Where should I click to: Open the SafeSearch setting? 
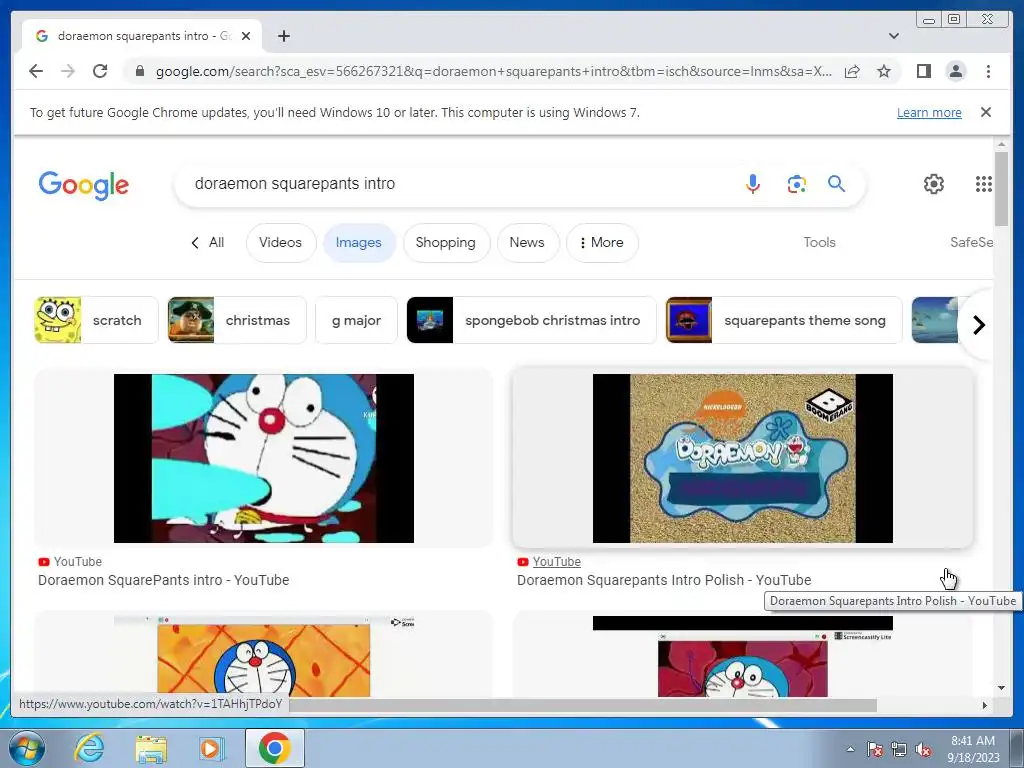971,242
